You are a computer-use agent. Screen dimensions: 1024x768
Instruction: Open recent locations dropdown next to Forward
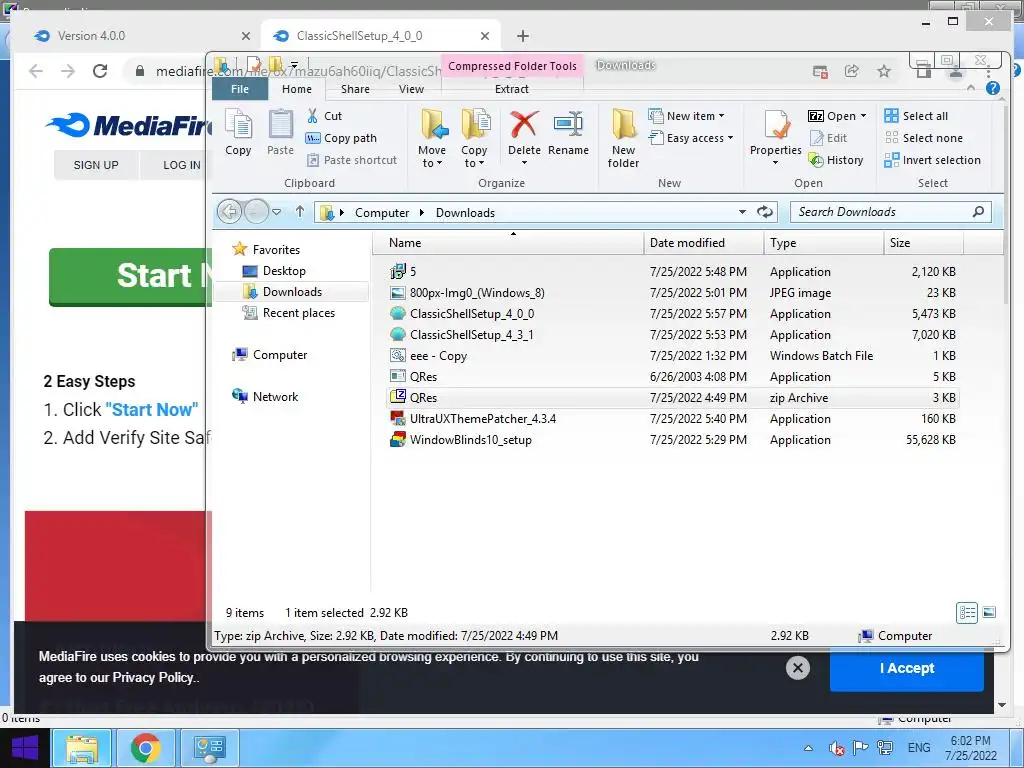pyautogui.click(x=277, y=212)
